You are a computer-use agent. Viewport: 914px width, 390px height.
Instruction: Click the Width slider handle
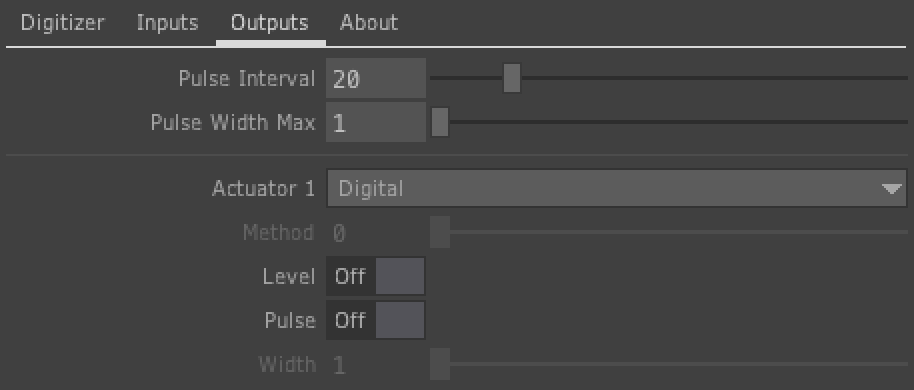point(440,364)
